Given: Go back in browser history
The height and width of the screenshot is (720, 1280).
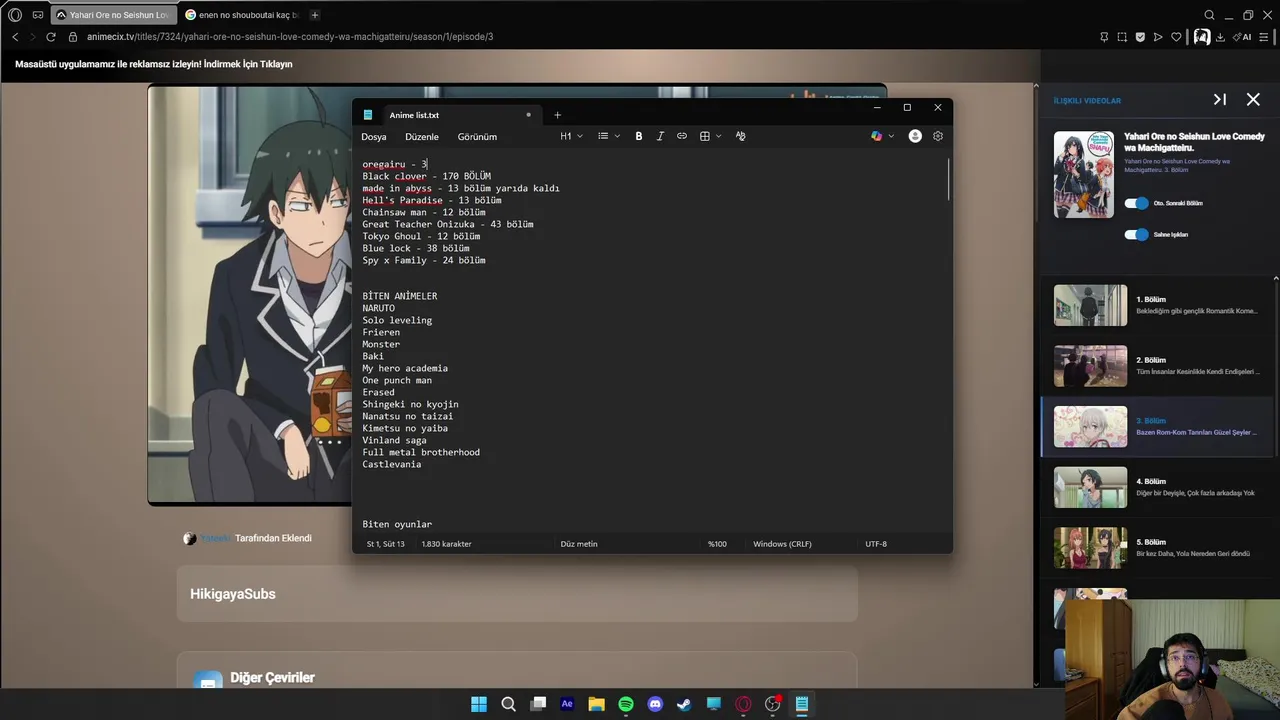Looking at the screenshot, I should (x=15, y=37).
